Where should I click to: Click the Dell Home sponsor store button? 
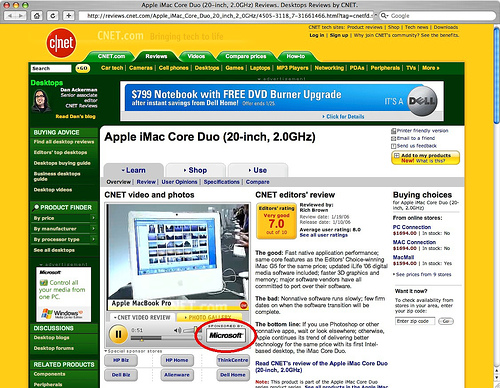pyautogui.click(x=233, y=375)
